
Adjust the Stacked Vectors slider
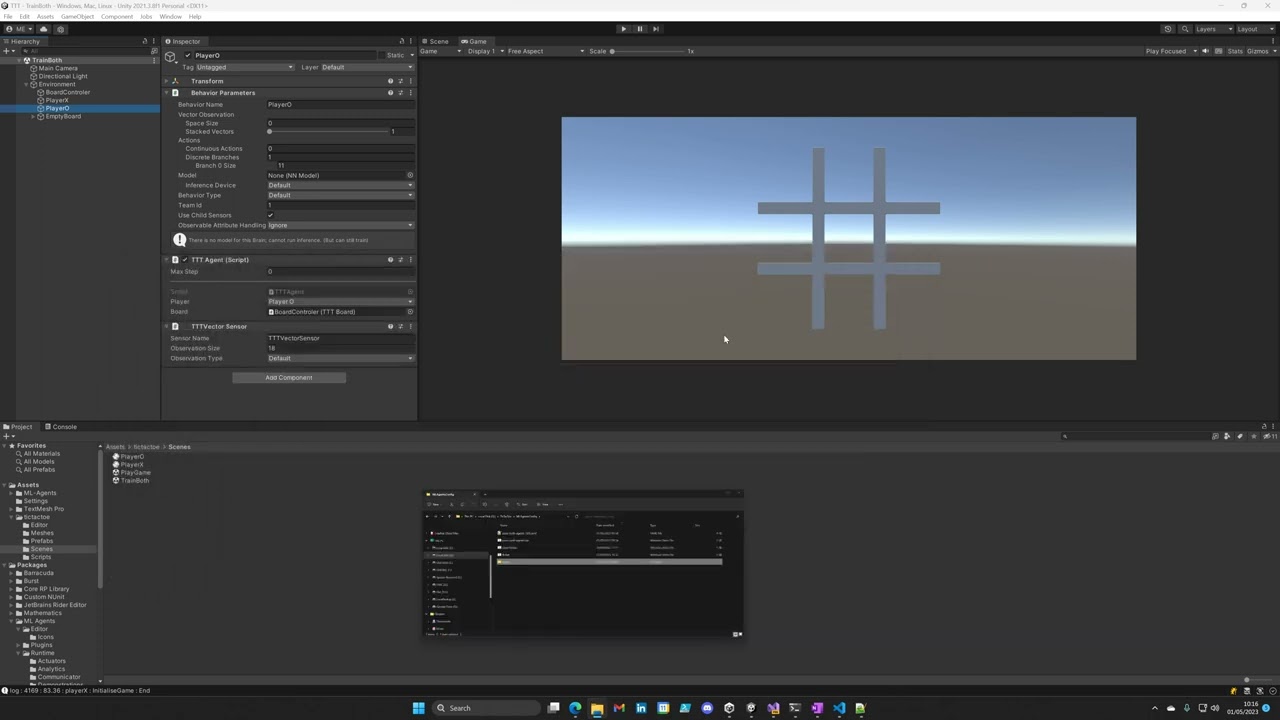coord(328,132)
